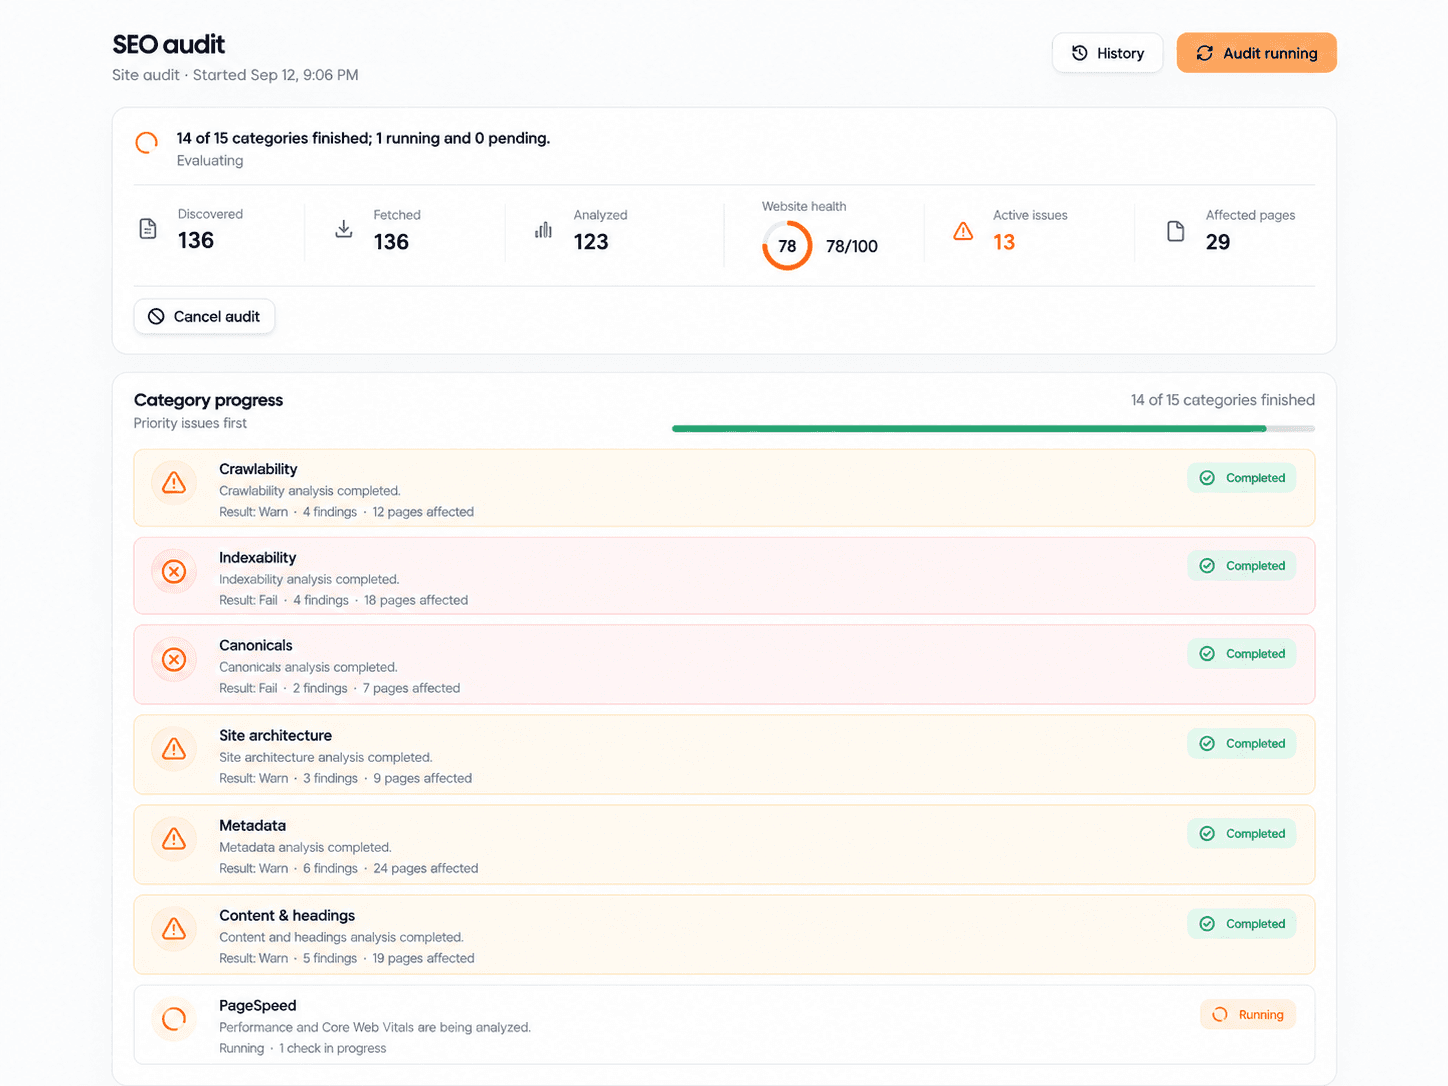The width and height of the screenshot is (1448, 1086).
Task: Click the Affected pages count 29
Action: point(1218,242)
